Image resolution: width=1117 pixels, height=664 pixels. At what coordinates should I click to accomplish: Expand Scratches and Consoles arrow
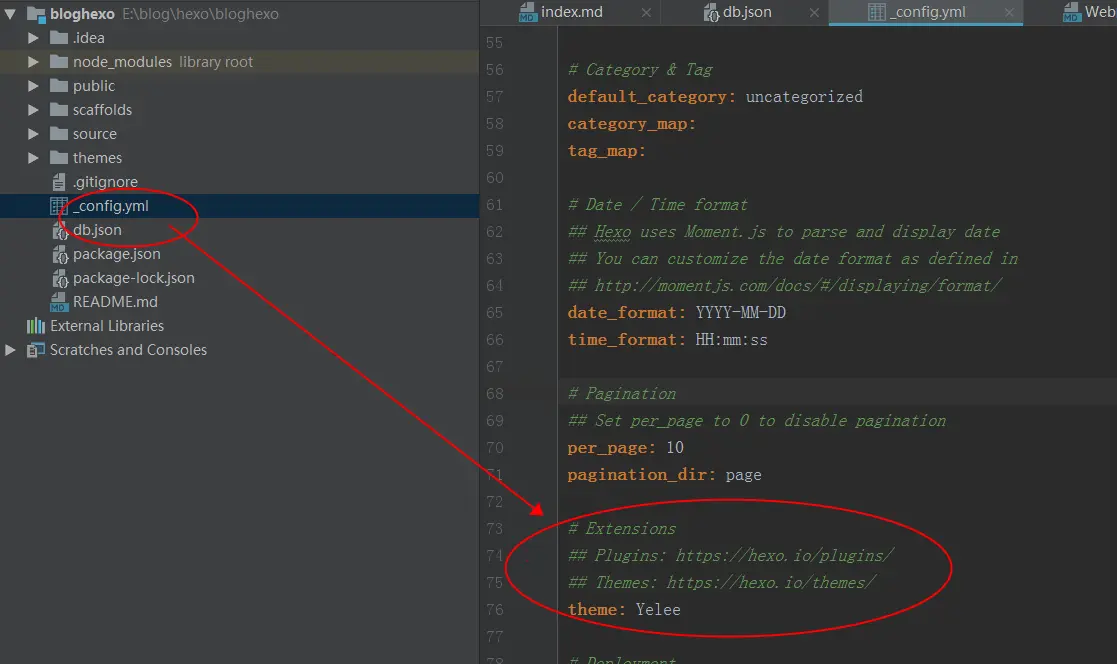[10, 350]
